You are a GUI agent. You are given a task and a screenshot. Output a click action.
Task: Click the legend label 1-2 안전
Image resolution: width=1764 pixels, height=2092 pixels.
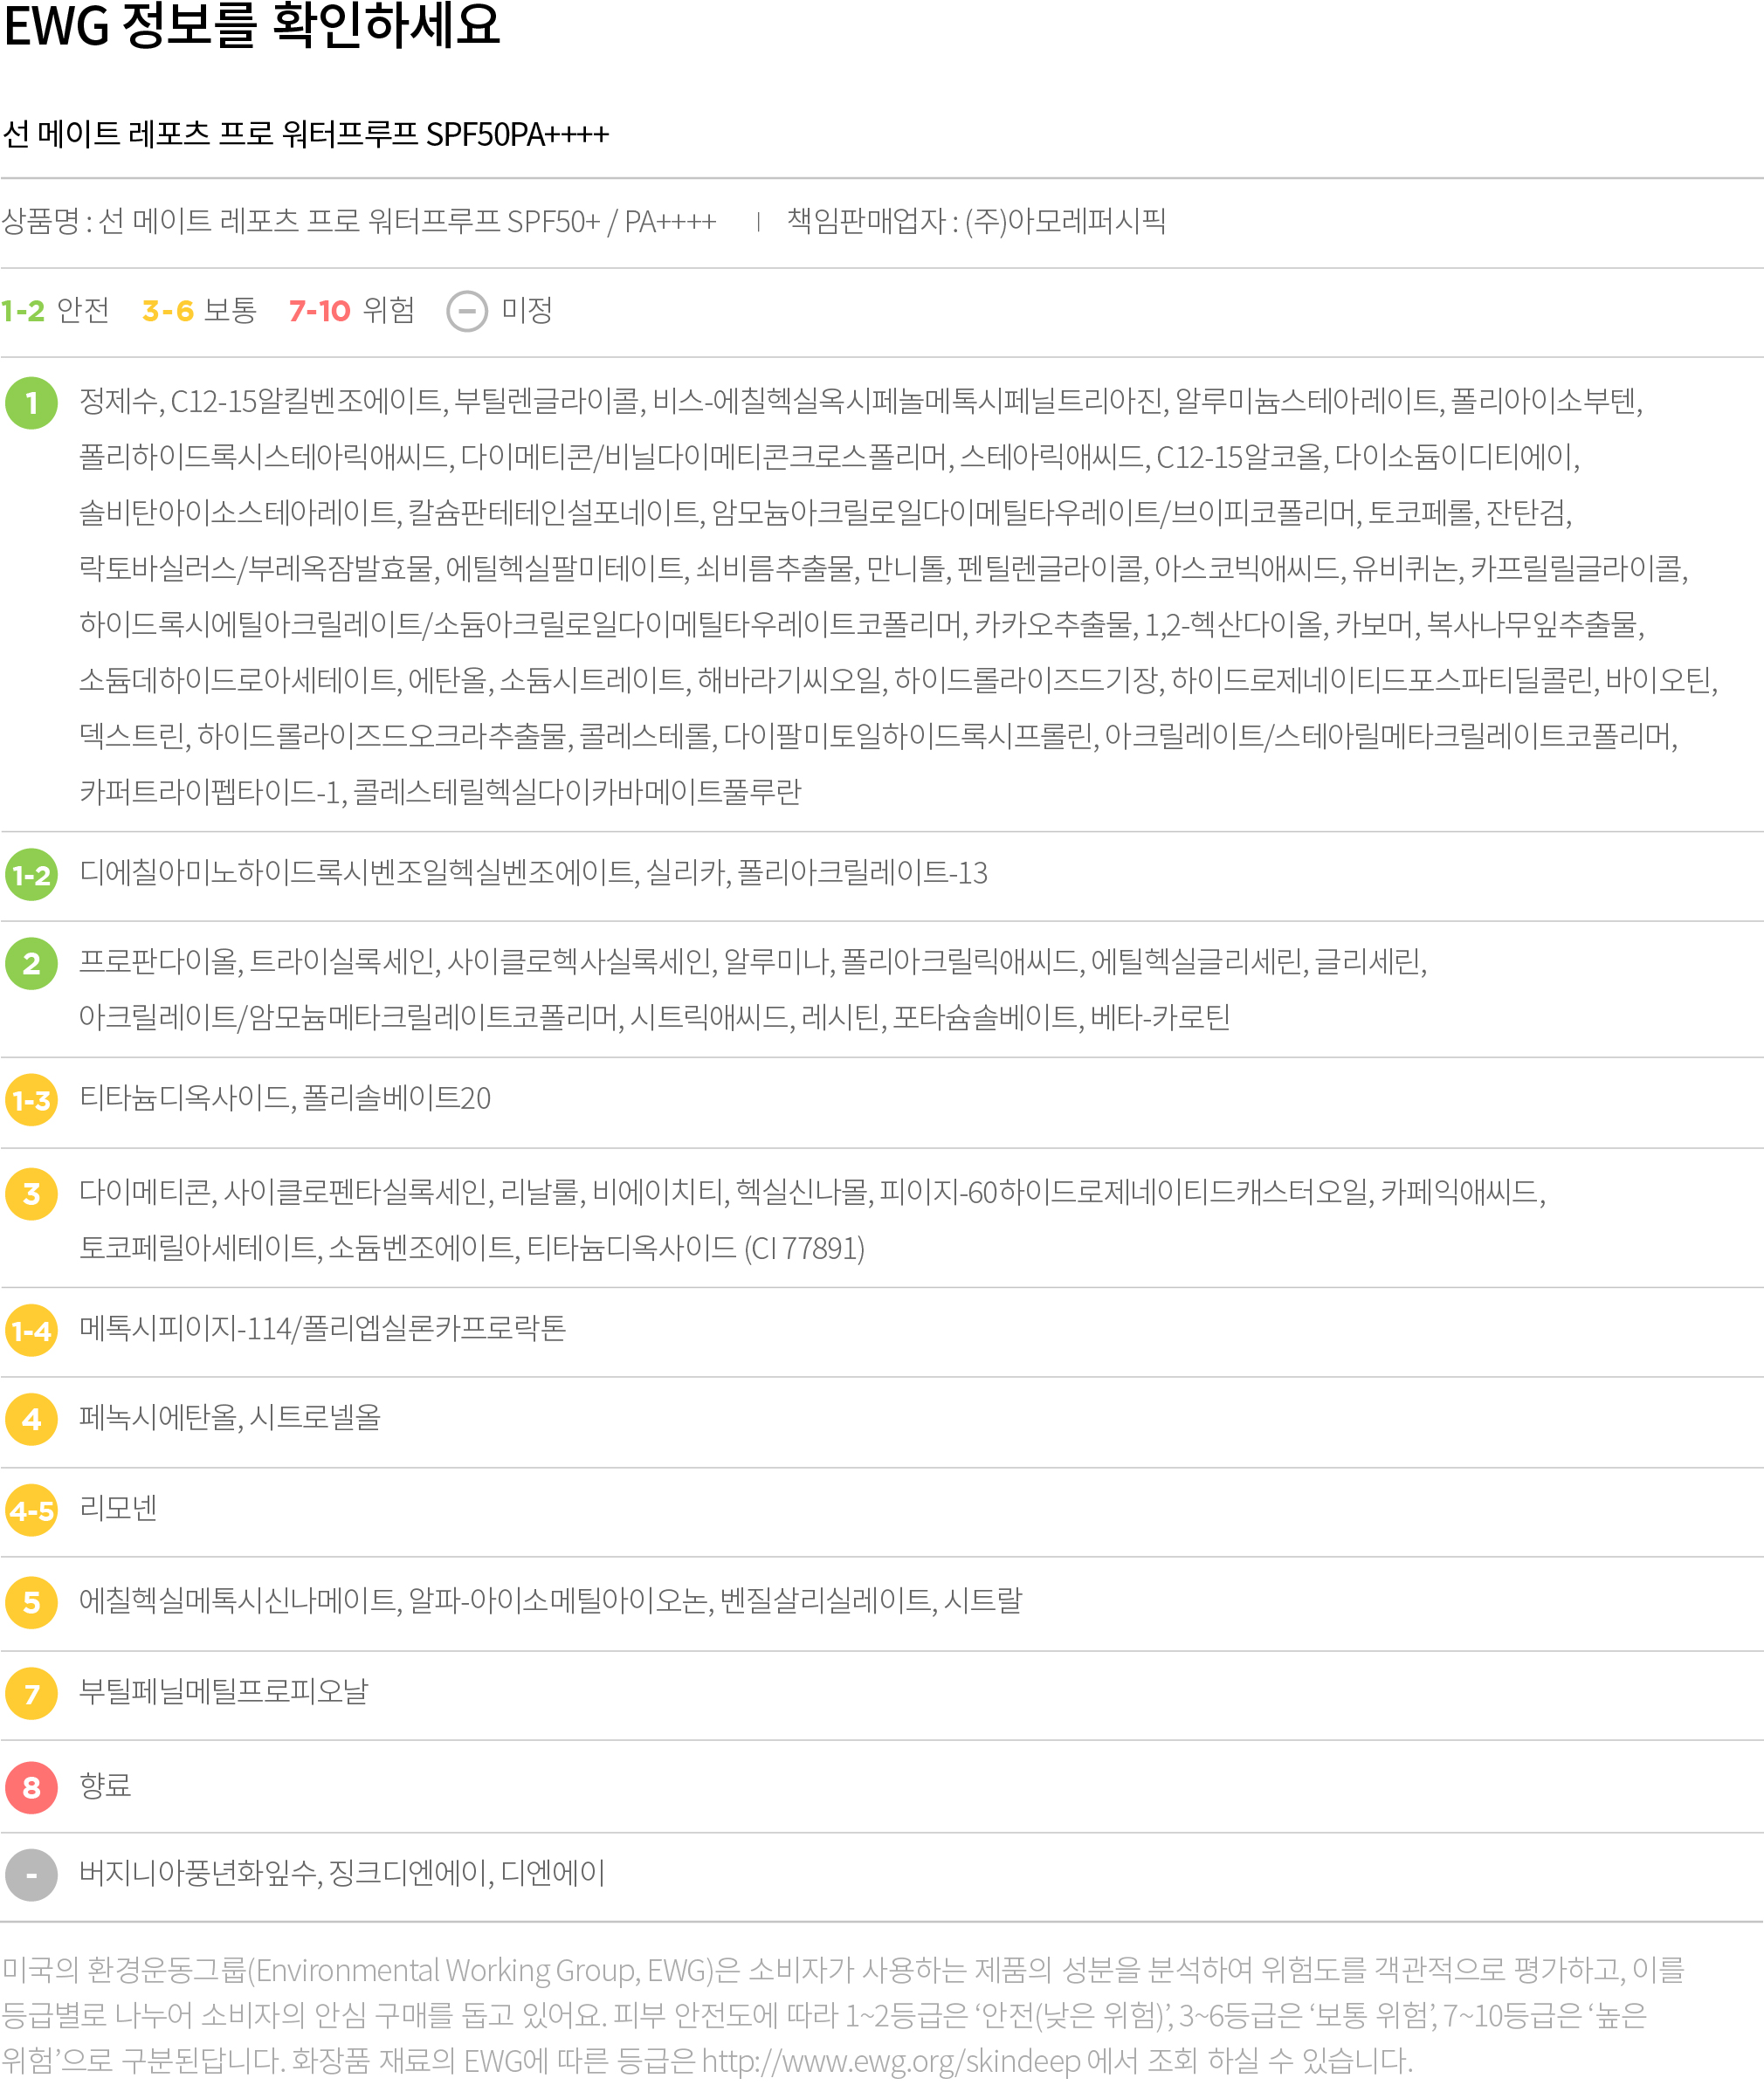pos(55,311)
